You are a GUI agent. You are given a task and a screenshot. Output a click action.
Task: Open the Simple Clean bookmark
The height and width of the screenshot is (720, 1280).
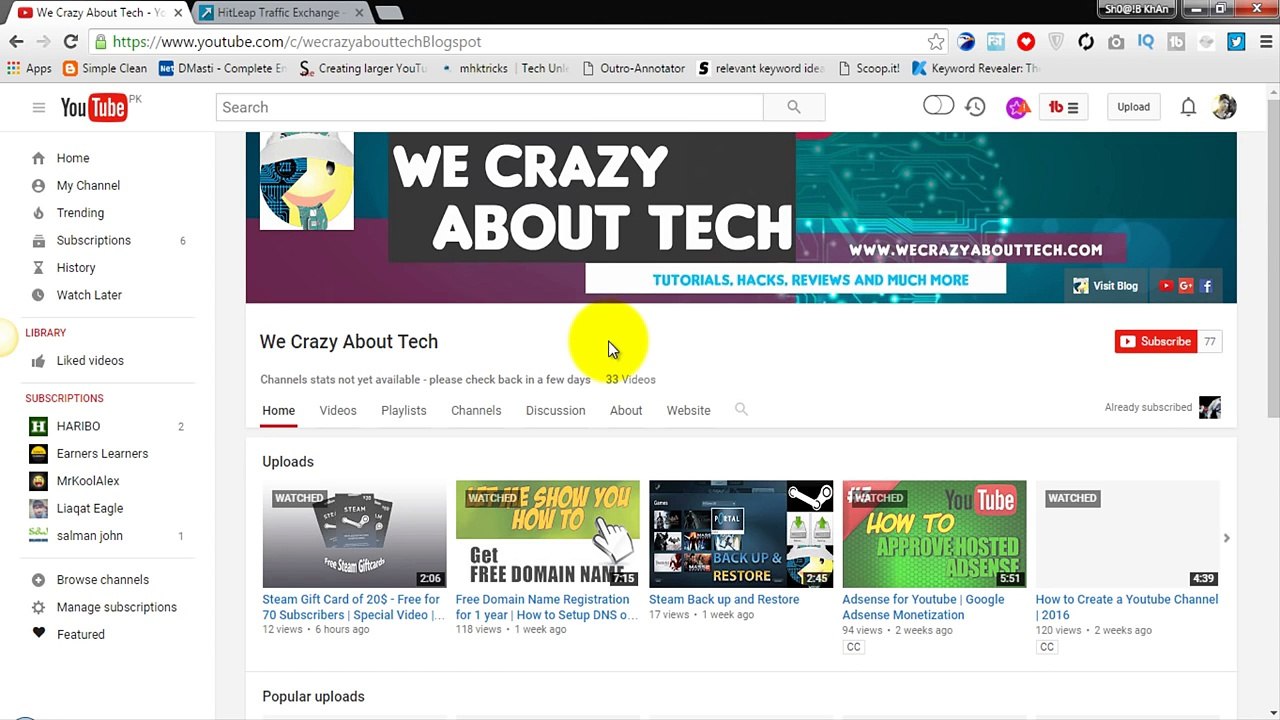pos(105,68)
